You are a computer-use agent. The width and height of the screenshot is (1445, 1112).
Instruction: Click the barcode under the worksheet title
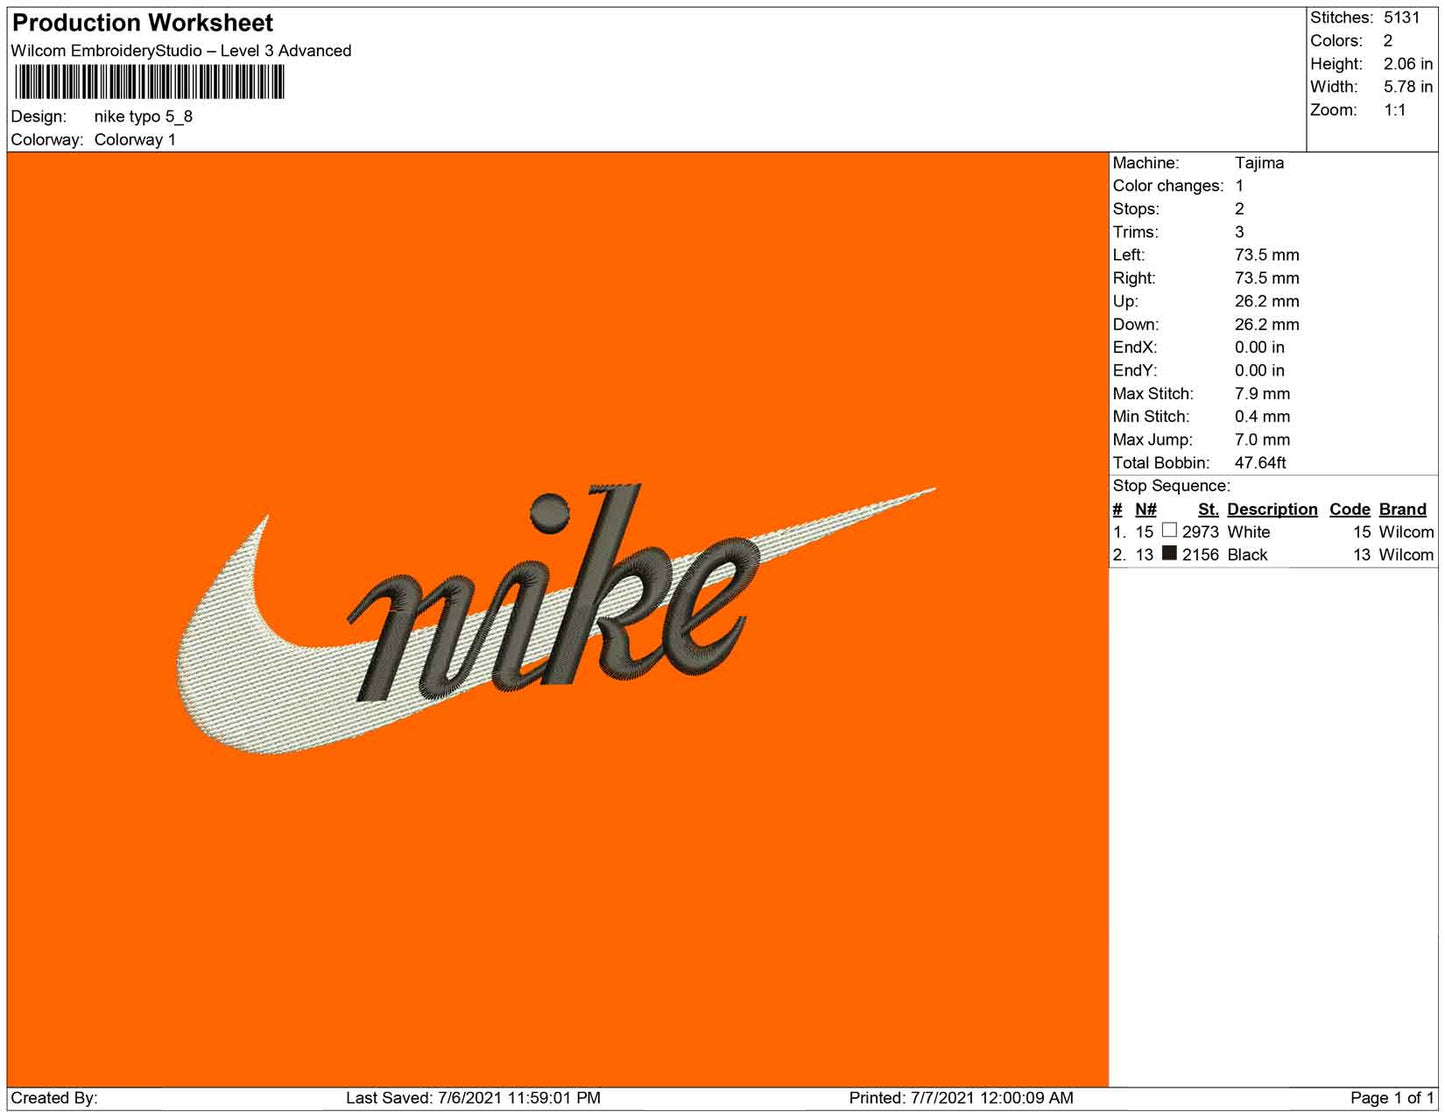click(x=150, y=82)
